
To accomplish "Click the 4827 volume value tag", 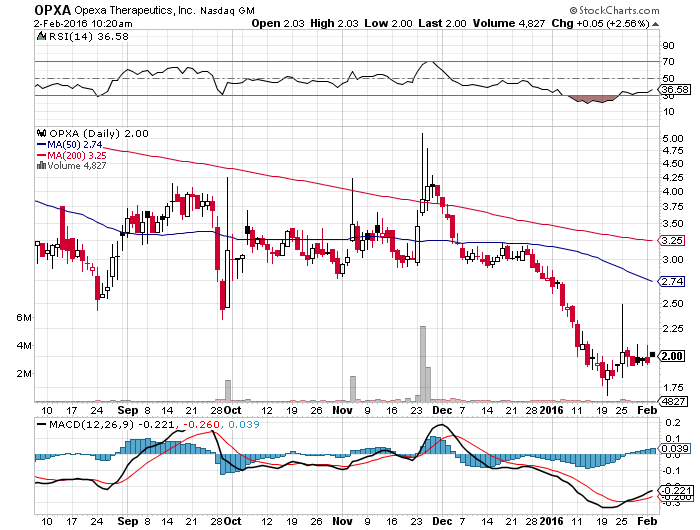I will (672, 401).
